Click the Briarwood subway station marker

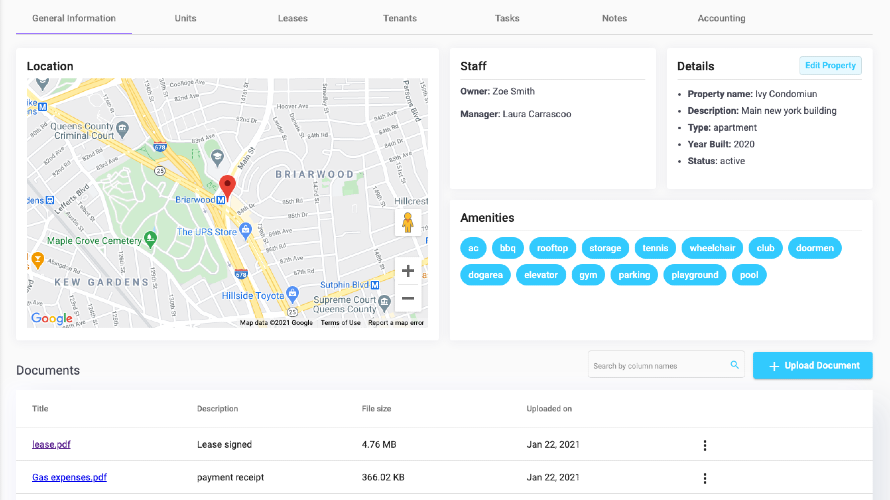point(221,200)
